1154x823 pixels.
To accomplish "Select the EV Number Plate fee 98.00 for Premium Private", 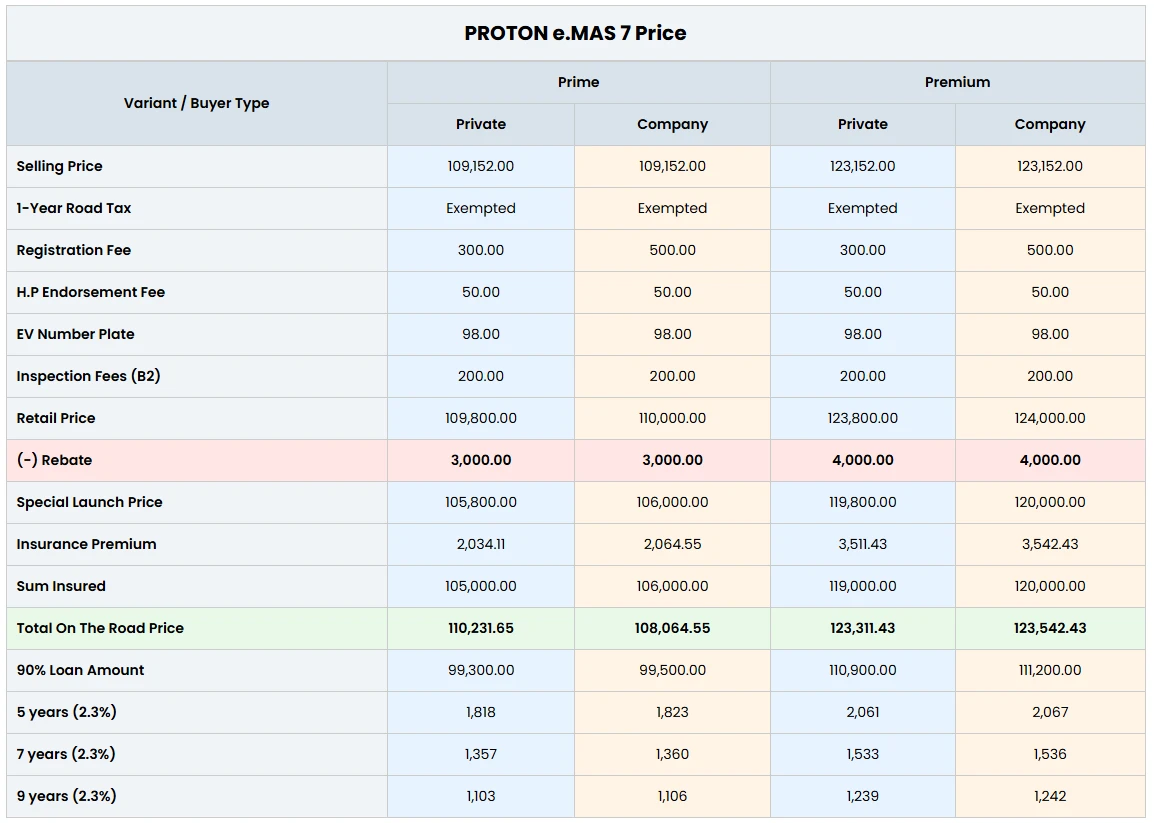I will click(x=862, y=334).
